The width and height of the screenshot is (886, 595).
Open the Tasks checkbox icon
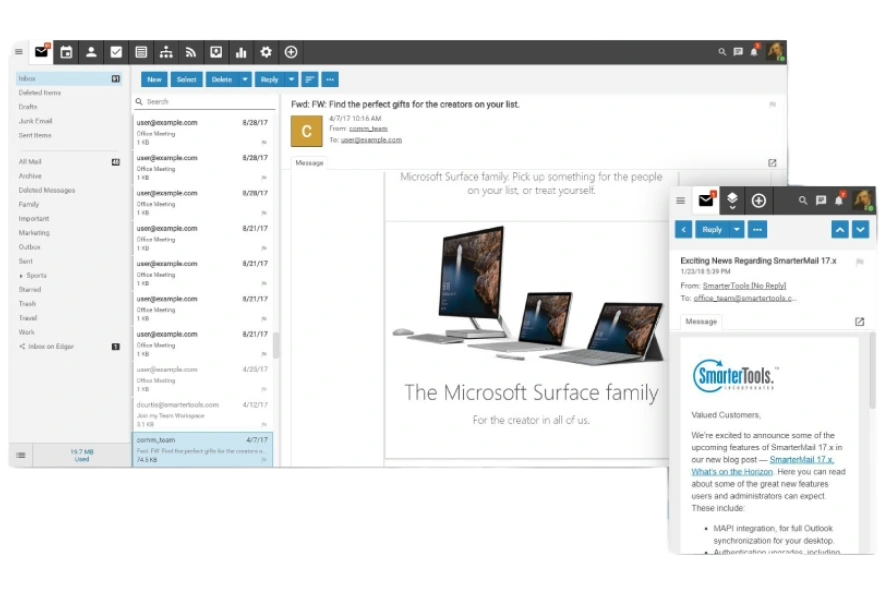[116, 51]
